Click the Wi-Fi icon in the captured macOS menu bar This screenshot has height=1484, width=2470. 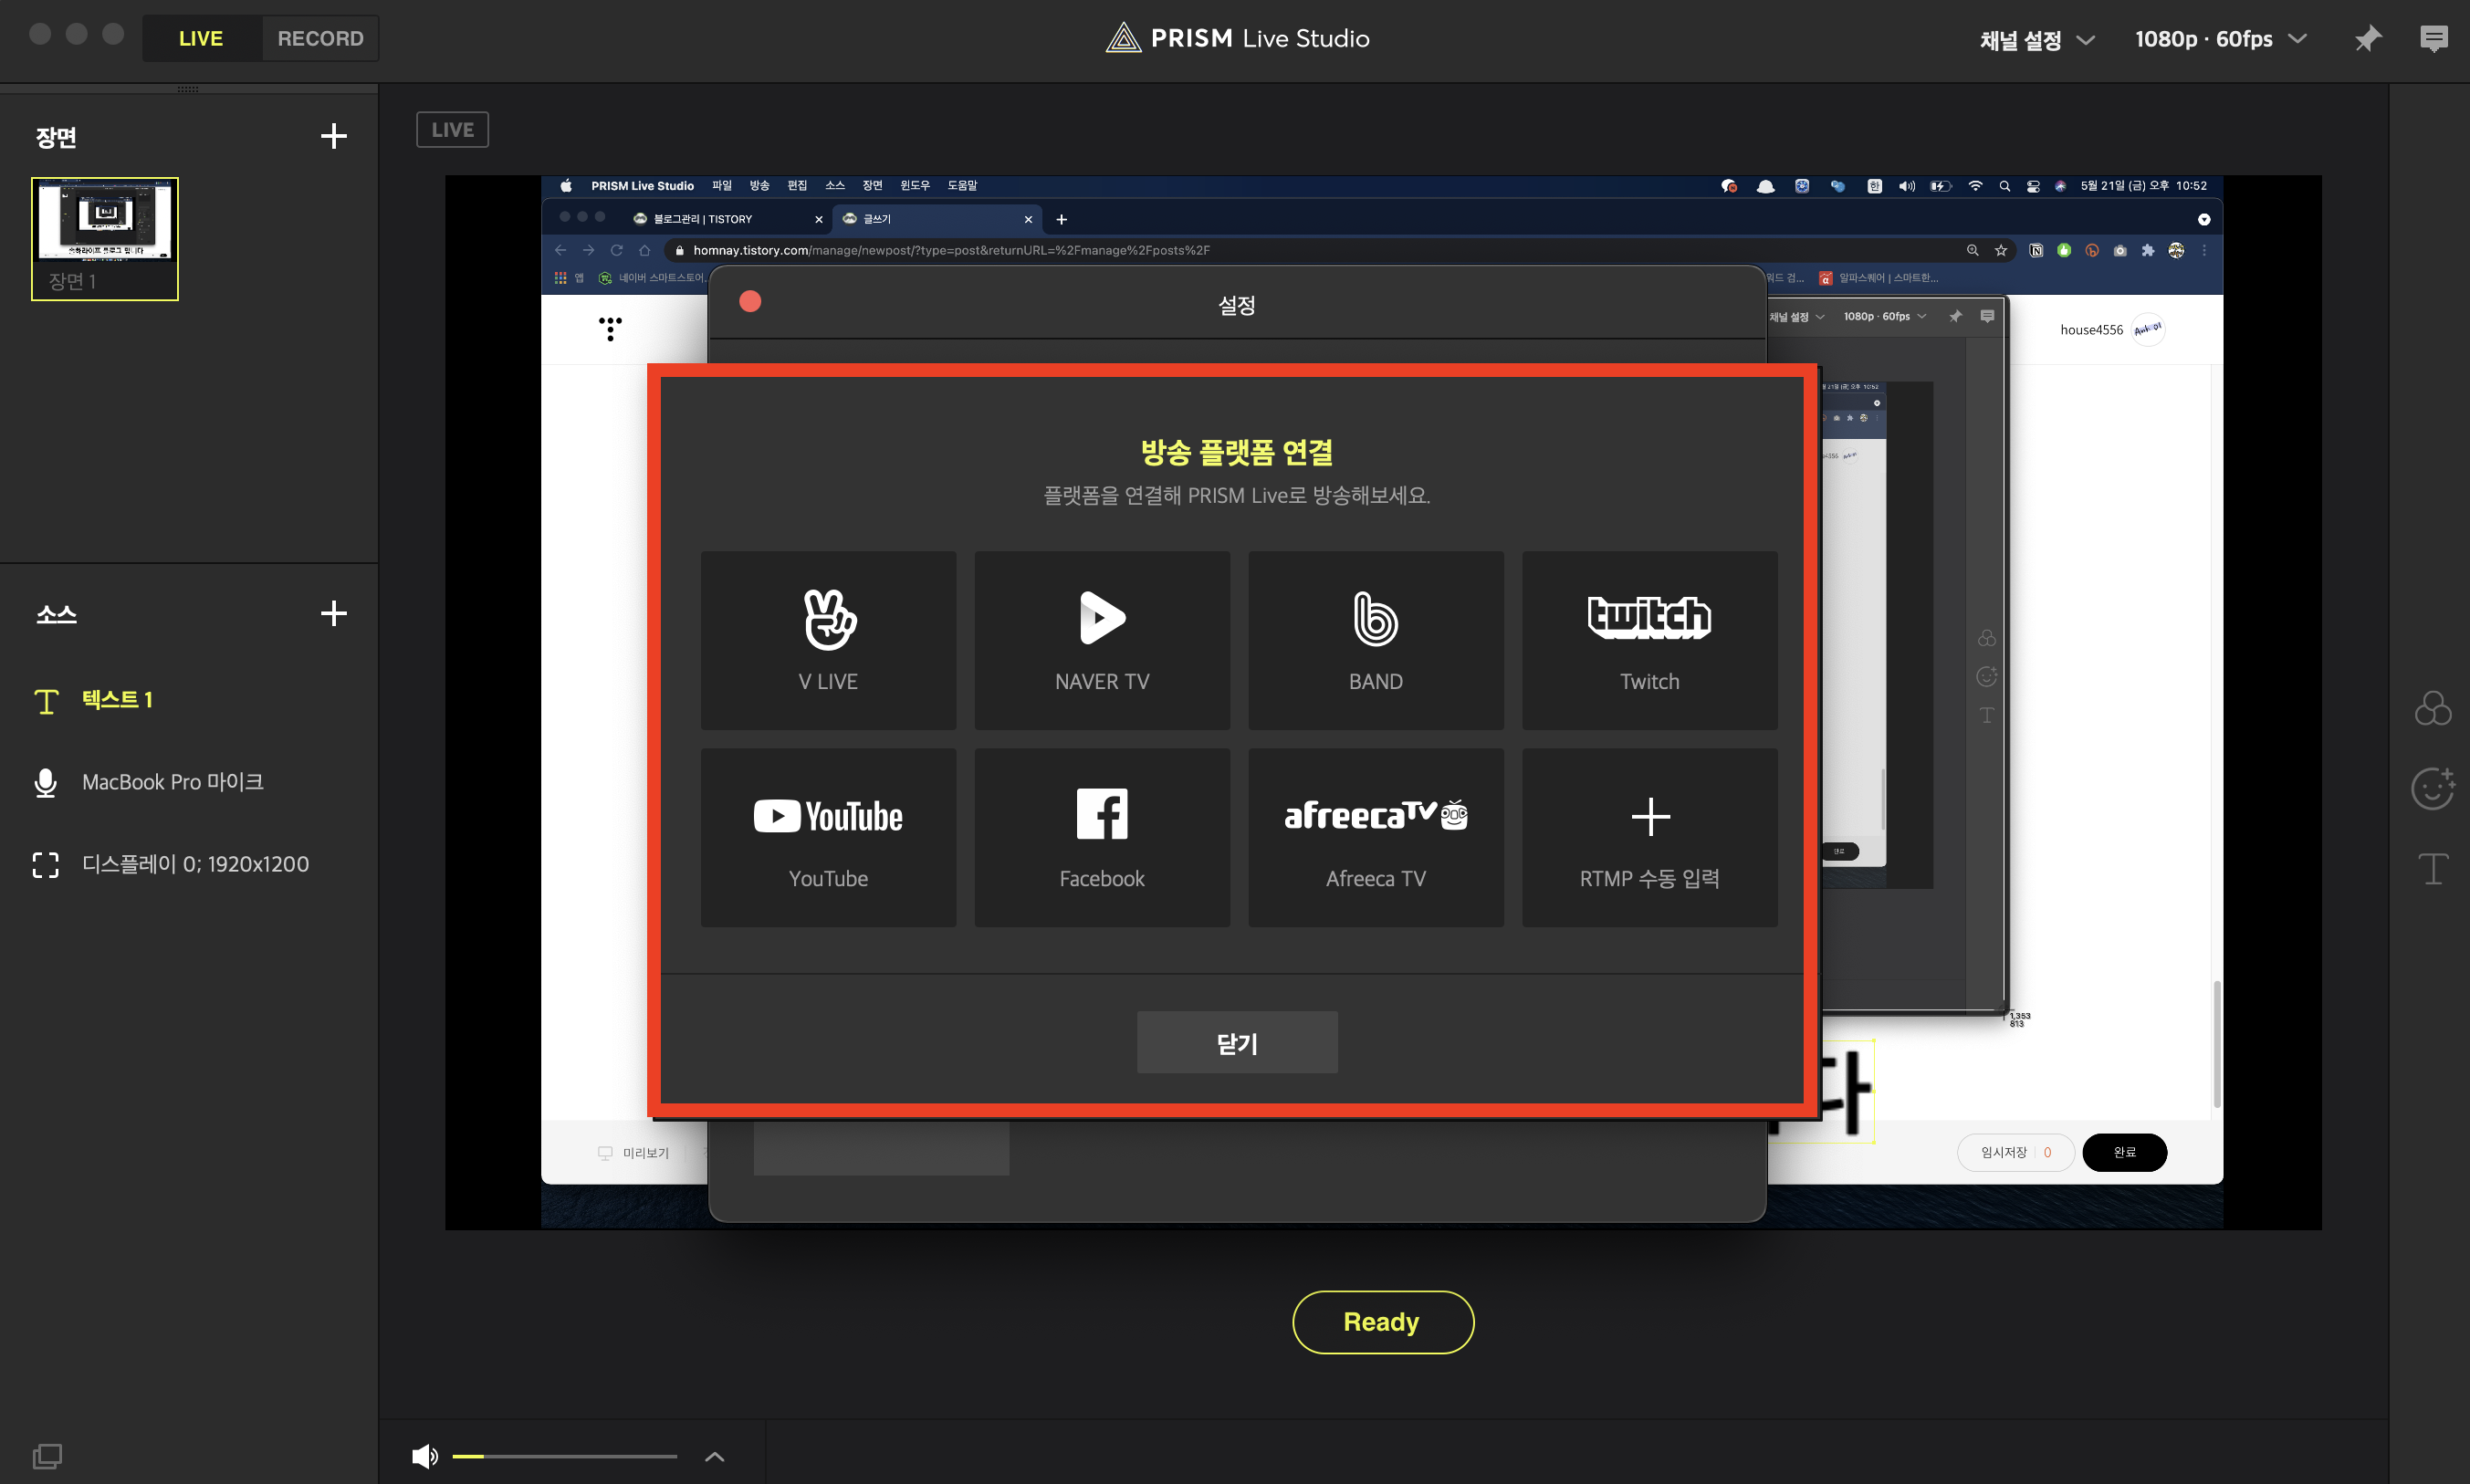(1975, 186)
